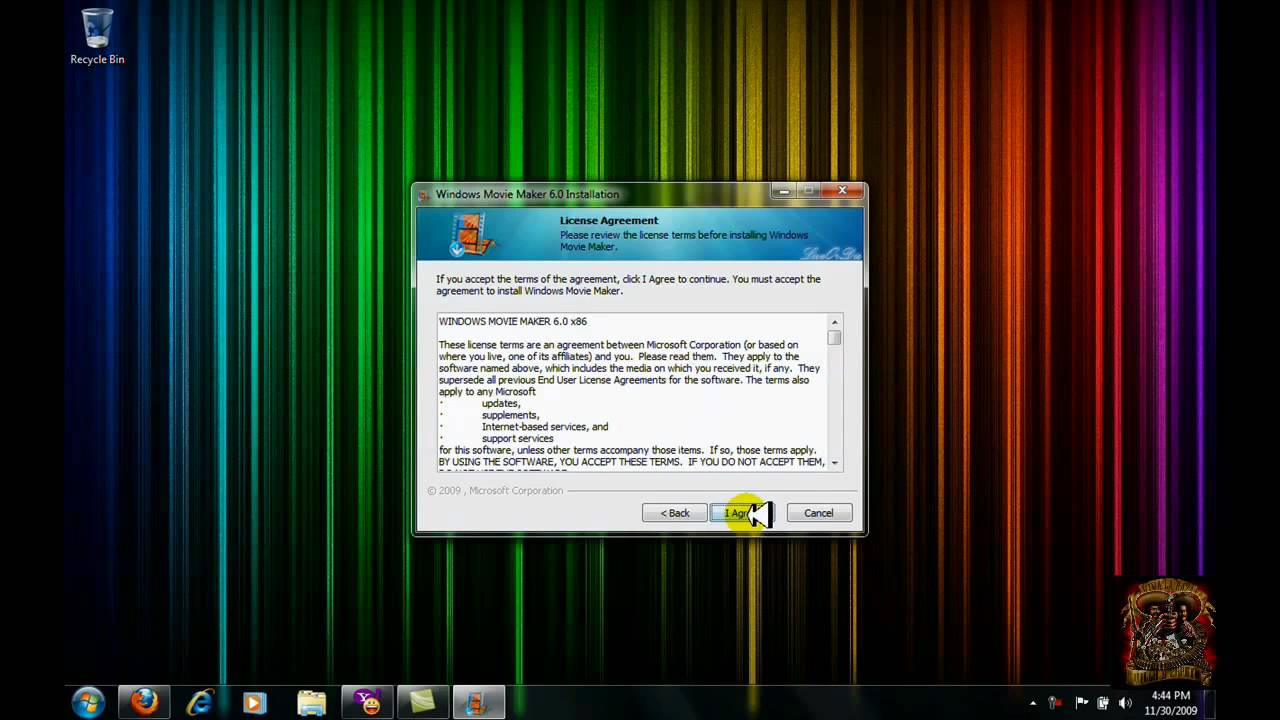The width and height of the screenshot is (1280, 720).
Task: Click the power plug tray icon
Action: [x=1103, y=703]
